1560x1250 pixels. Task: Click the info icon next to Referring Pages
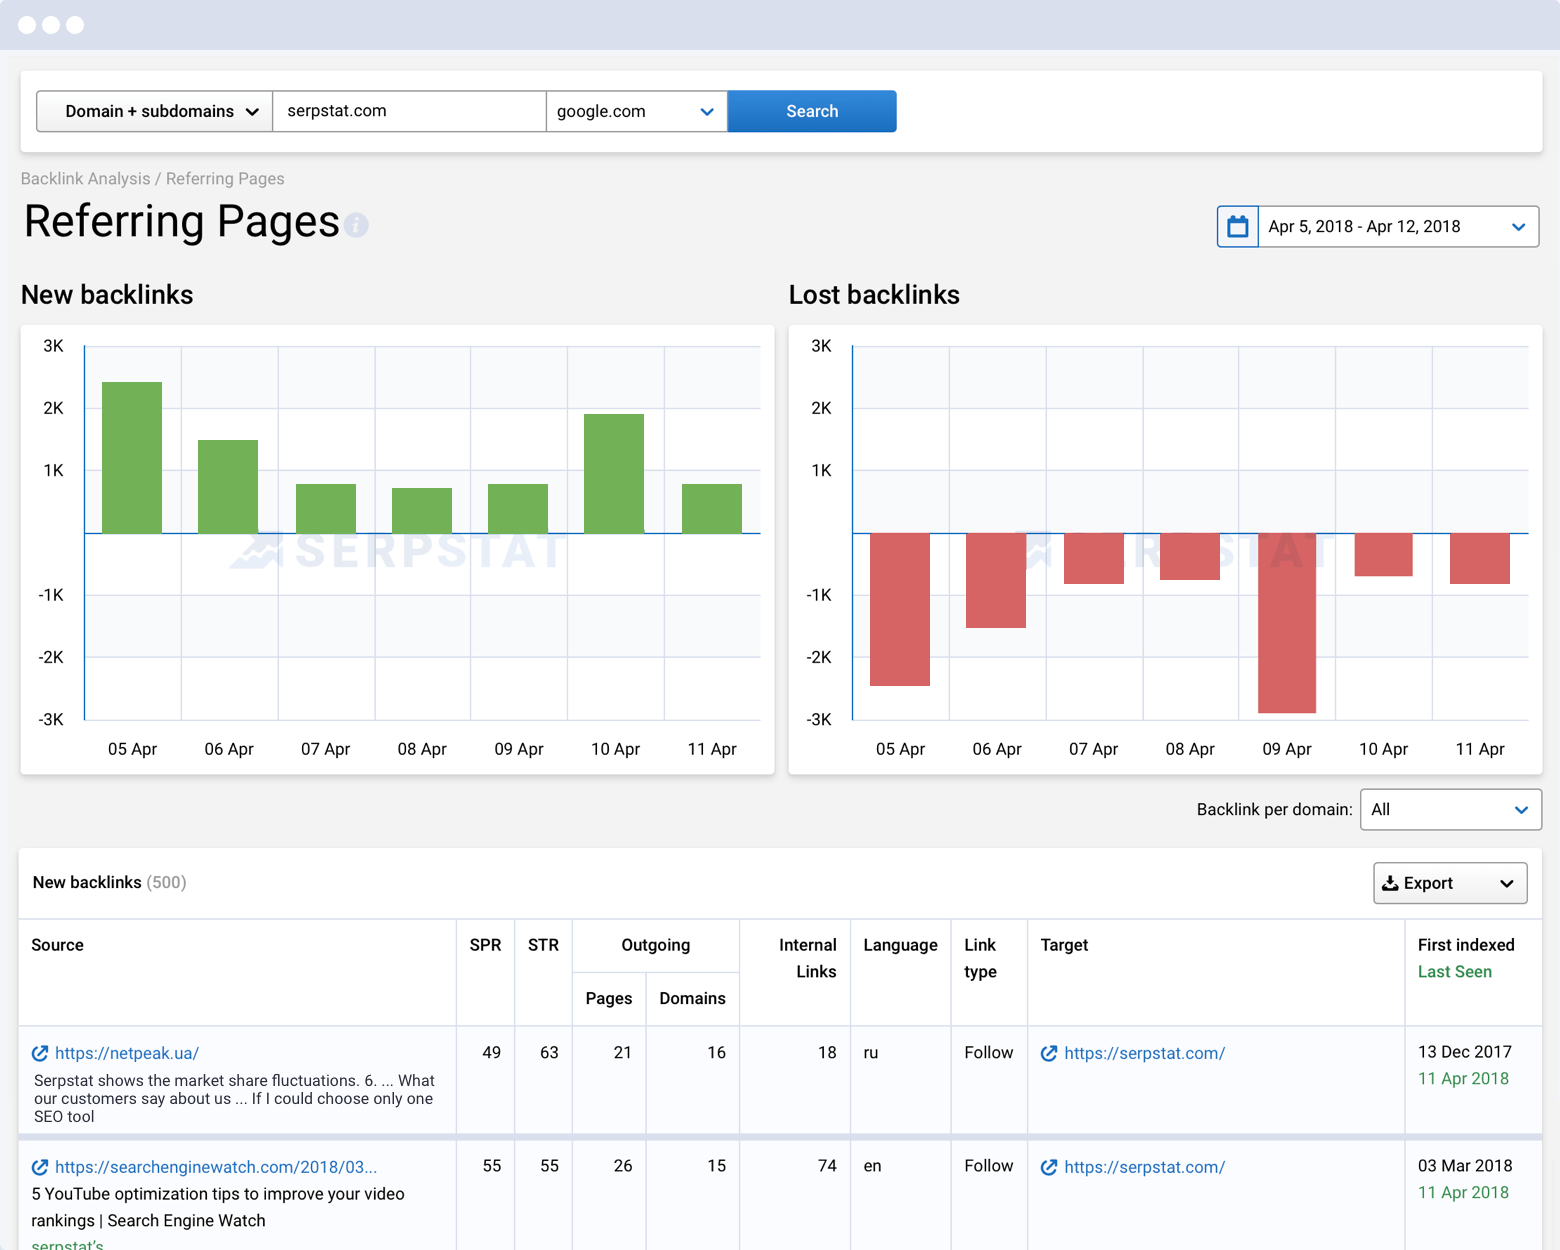[356, 225]
